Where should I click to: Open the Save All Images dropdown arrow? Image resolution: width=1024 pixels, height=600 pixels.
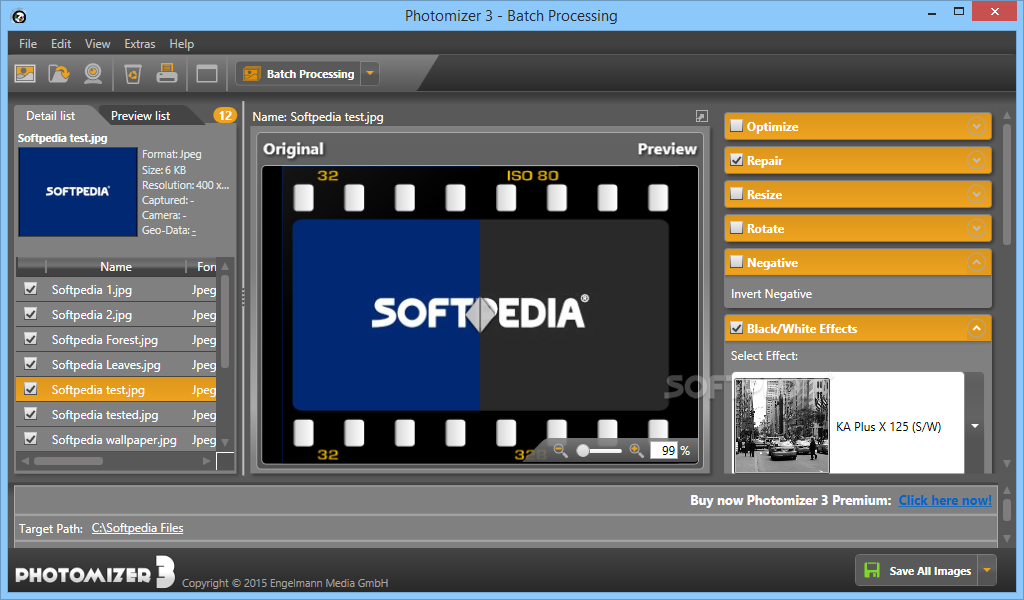point(987,570)
